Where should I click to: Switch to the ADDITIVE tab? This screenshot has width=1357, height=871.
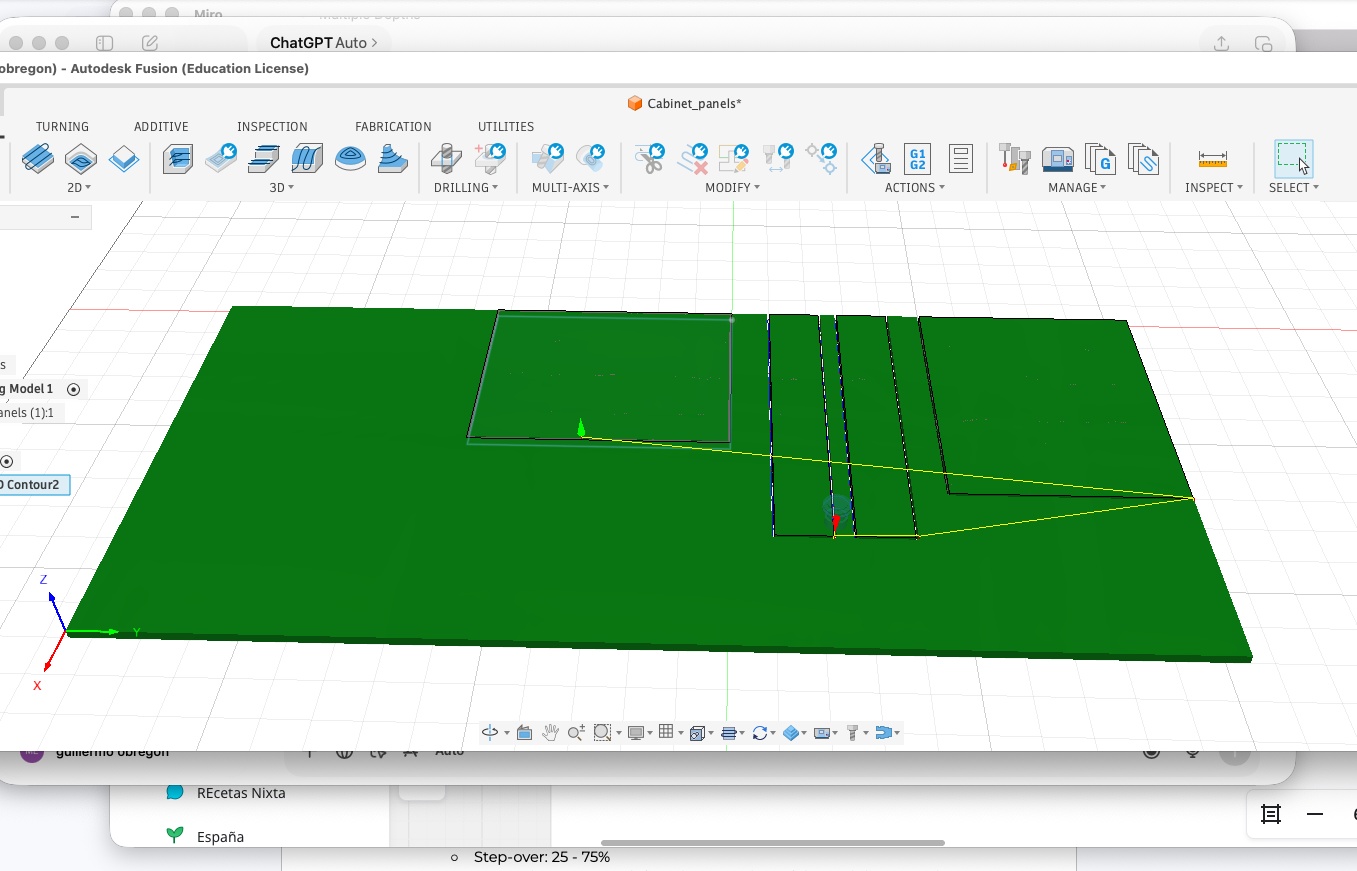161,127
